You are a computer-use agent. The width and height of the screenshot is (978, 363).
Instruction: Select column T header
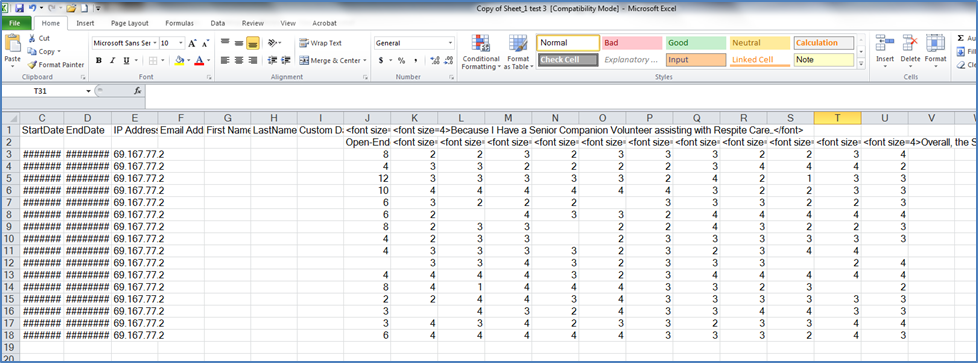click(x=837, y=118)
